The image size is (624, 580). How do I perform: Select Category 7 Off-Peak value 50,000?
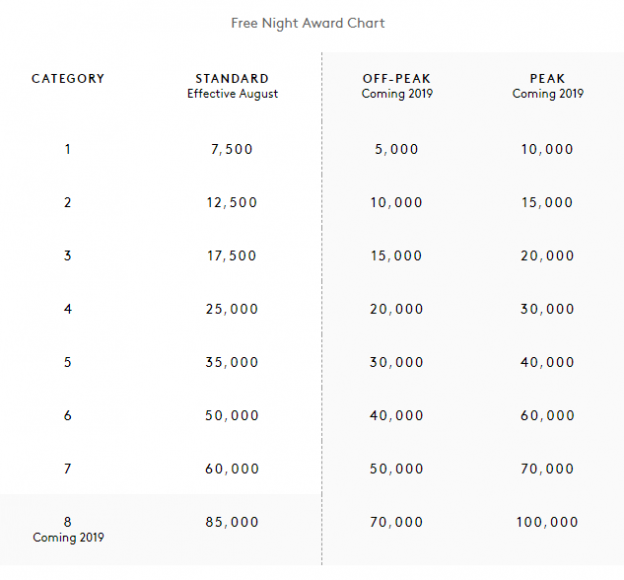(x=396, y=468)
